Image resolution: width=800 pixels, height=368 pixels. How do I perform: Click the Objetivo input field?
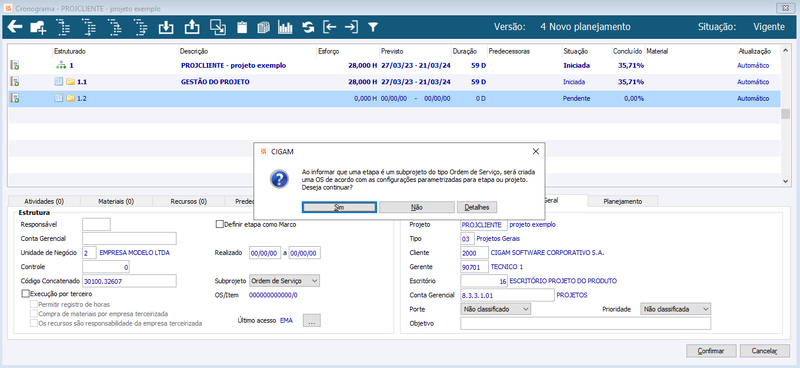pos(586,324)
